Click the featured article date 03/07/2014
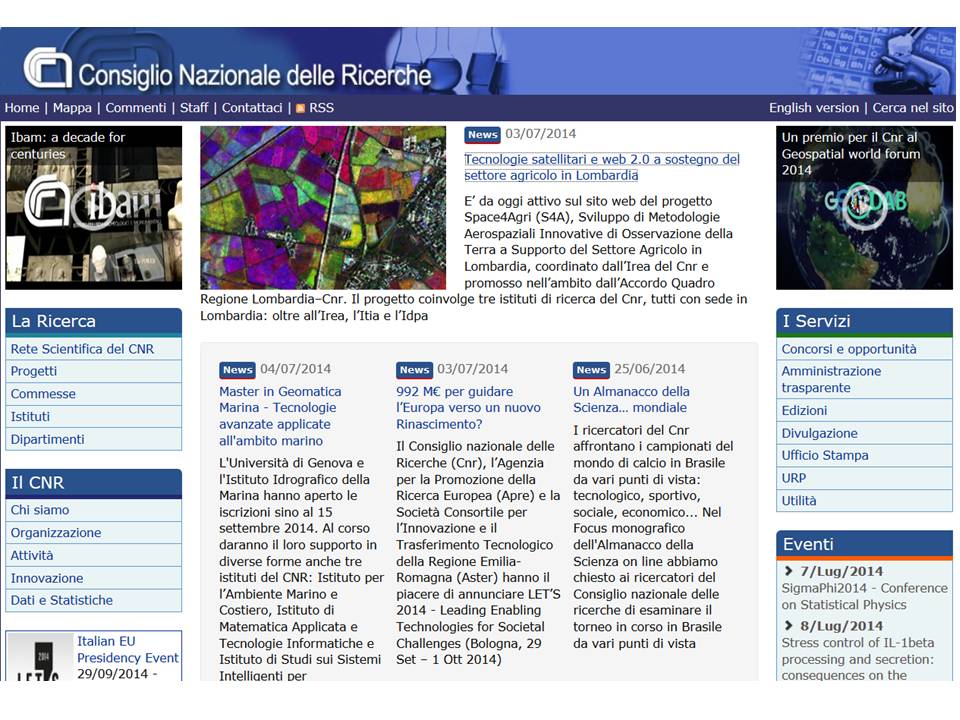The height and width of the screenshot is (720, 960). (x=541, y=133)
